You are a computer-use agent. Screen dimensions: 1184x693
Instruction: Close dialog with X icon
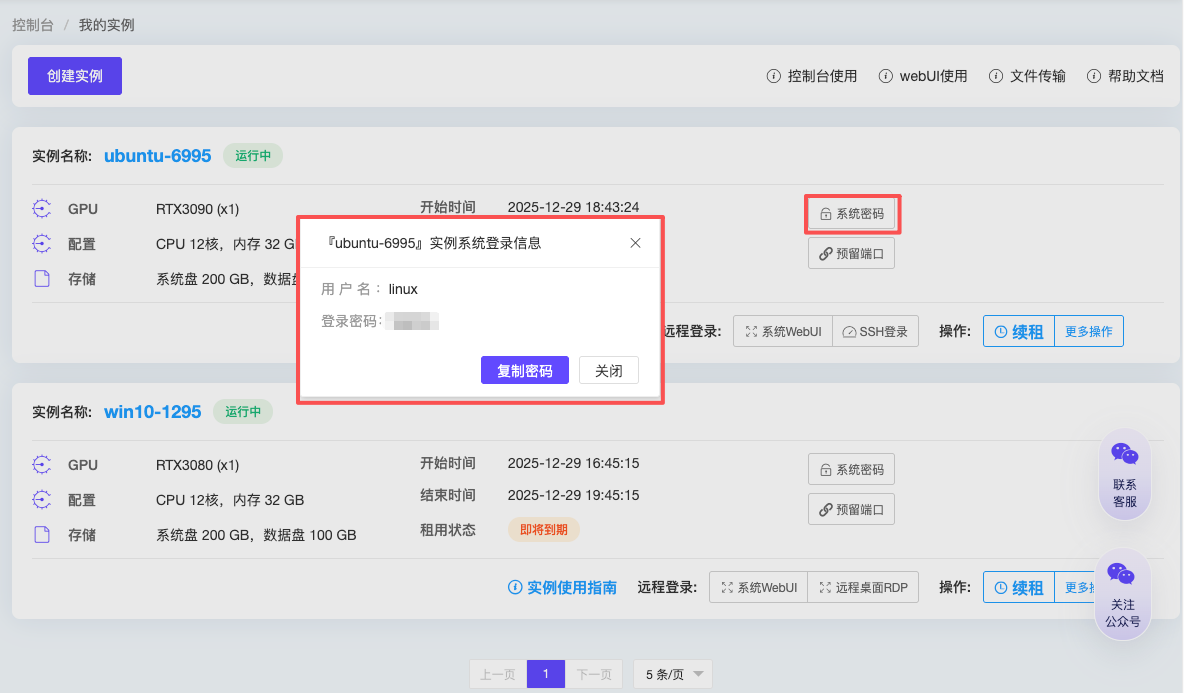(x=635, y=243)
